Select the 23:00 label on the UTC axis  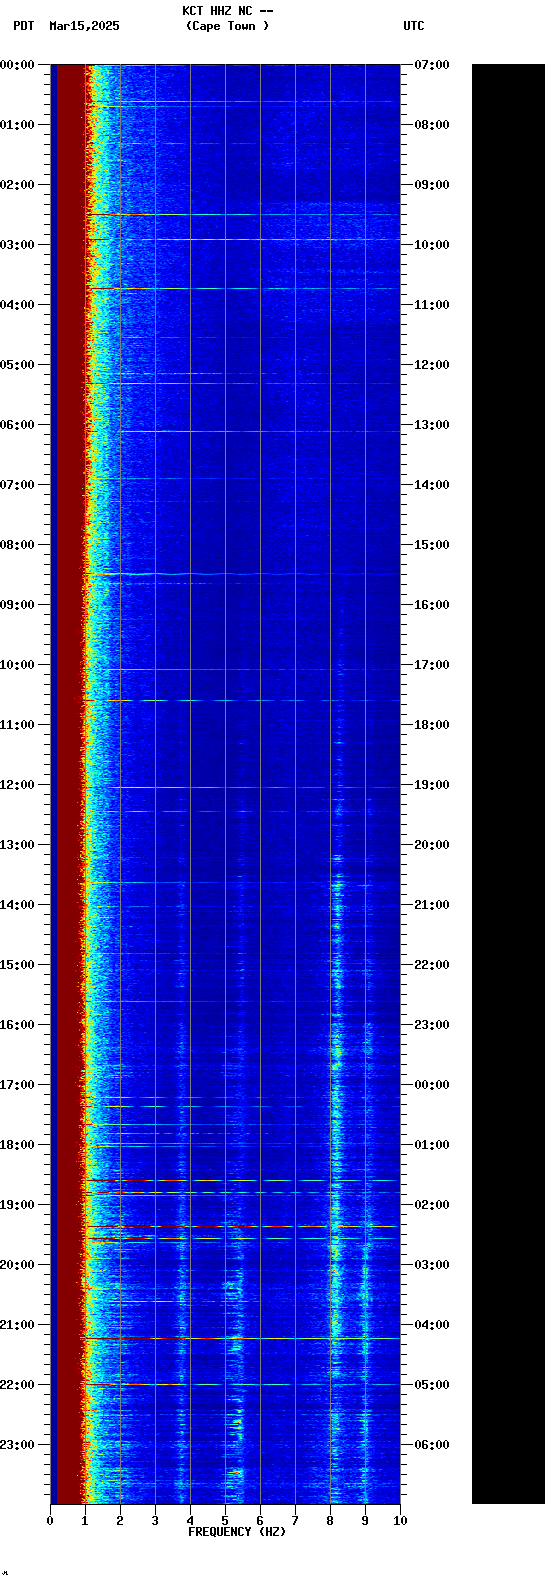click(432, 1025)
